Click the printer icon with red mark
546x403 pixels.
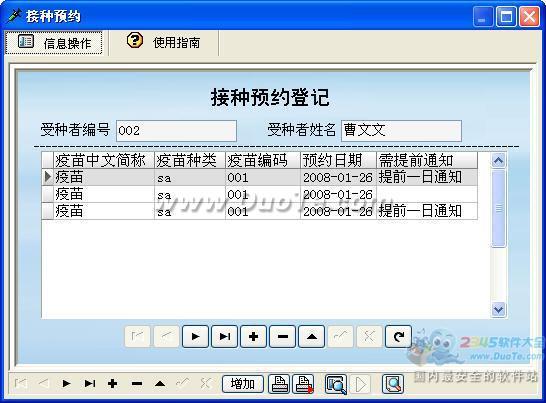[x=304, y=384]
